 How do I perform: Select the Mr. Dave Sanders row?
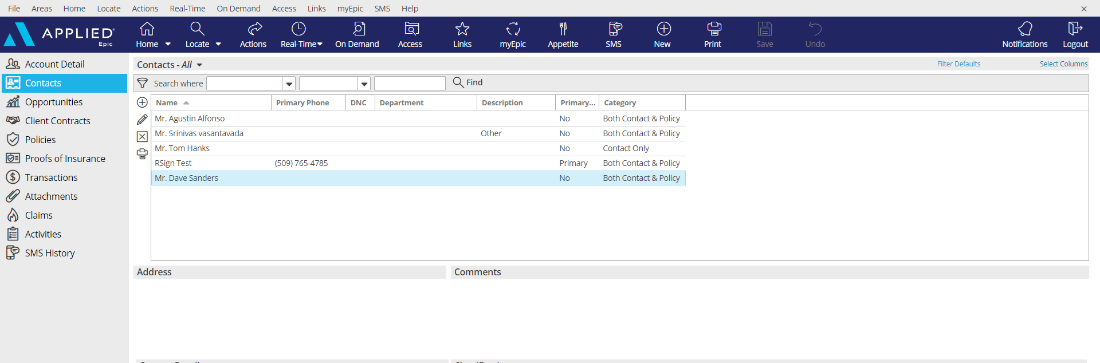tap(418, 178)
